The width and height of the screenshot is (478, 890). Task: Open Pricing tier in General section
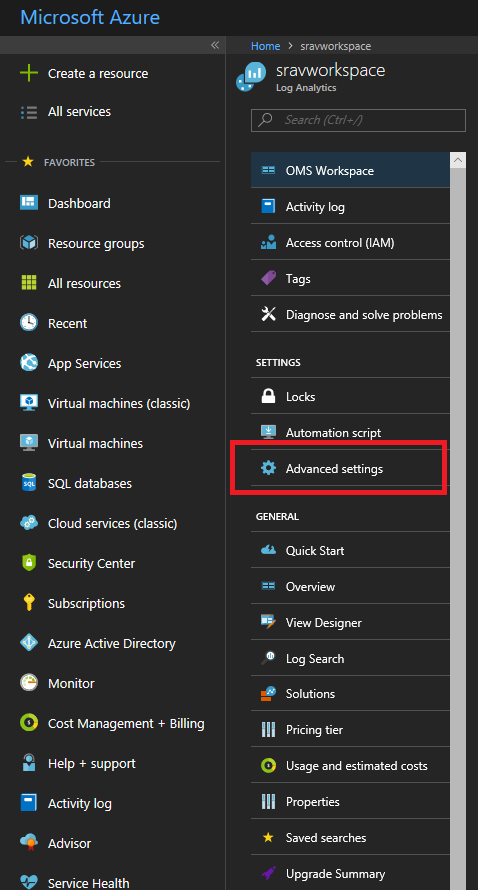[x=350, y=729]
